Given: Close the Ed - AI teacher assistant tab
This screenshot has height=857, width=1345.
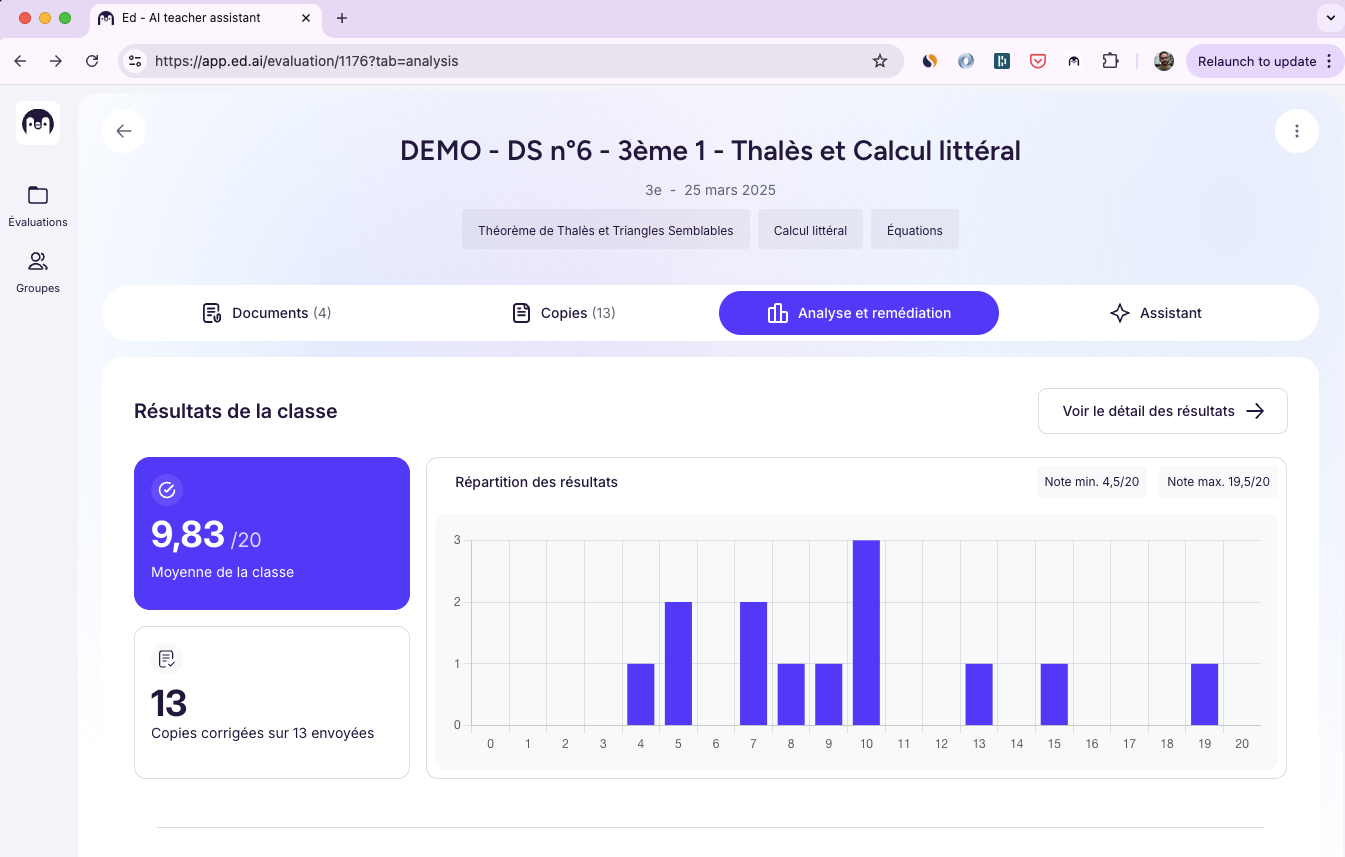Looking at the screenshot, I should (305, 18).
